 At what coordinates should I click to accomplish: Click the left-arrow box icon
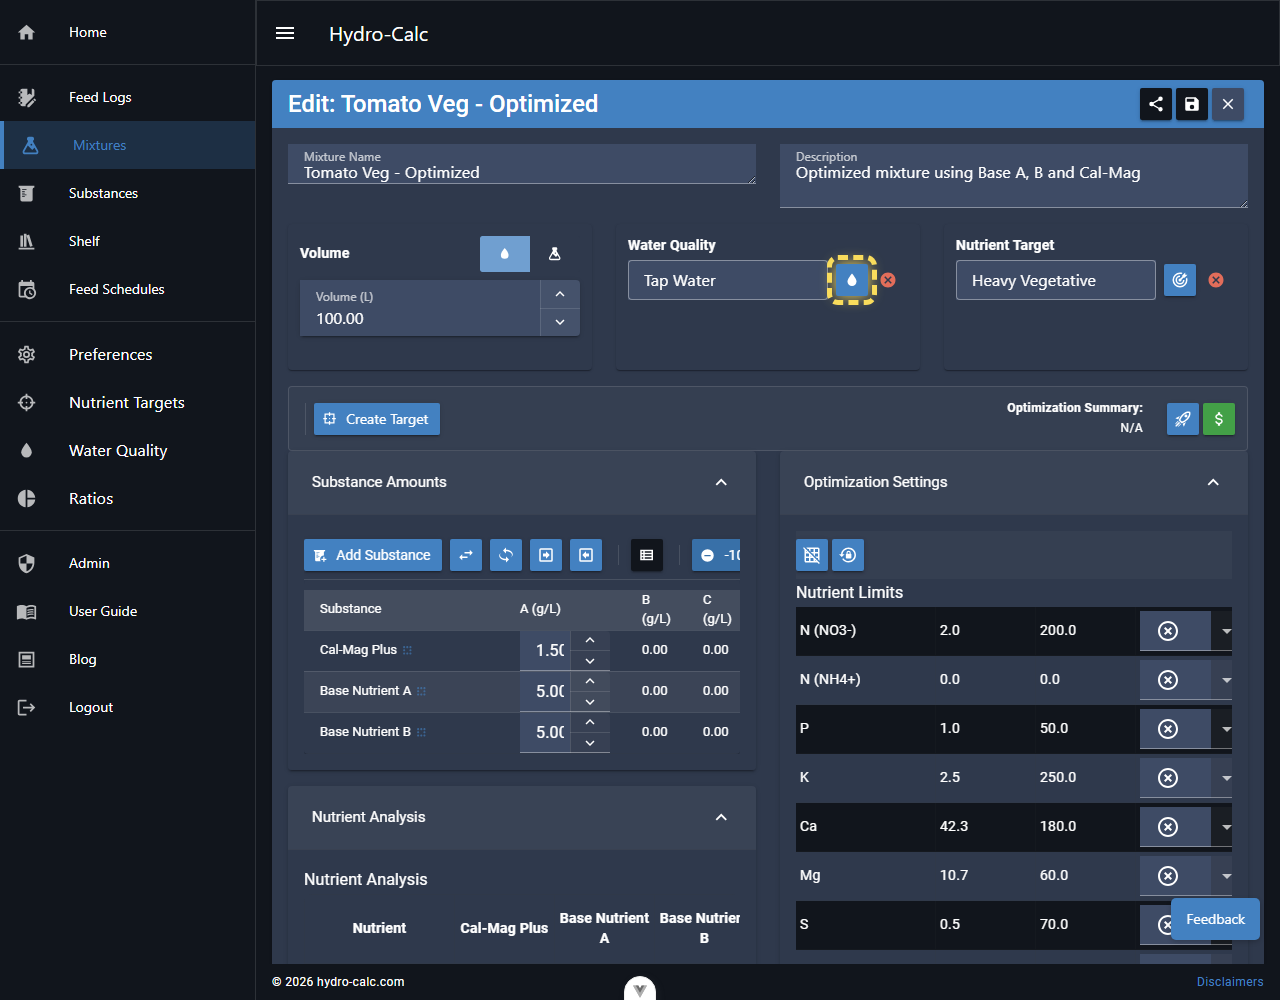click(586, 555)
